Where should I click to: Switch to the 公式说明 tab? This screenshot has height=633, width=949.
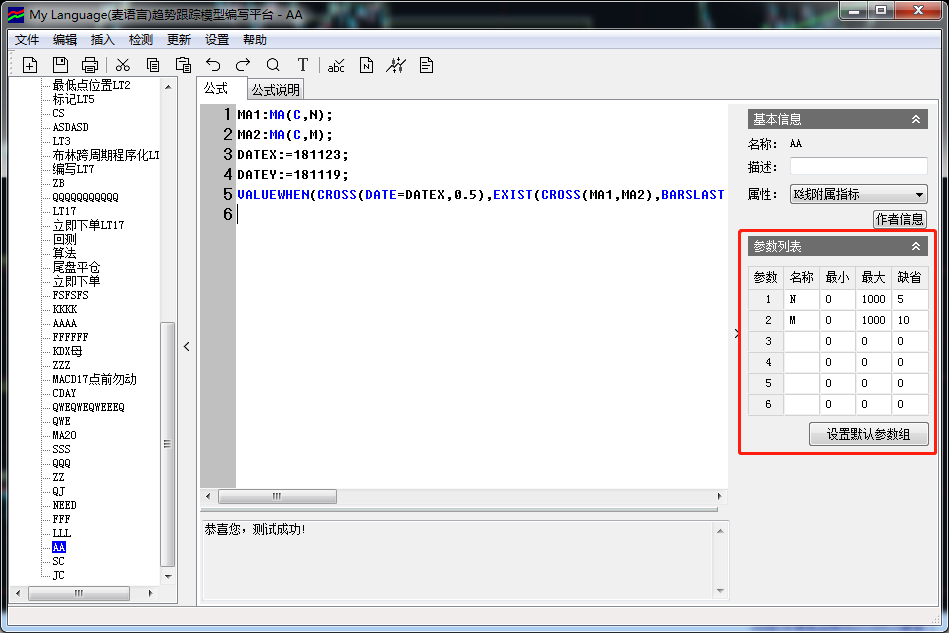point(275,90)
